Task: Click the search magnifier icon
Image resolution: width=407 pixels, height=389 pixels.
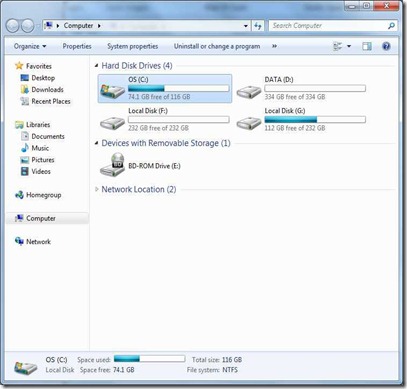Action: coord(391,26)
